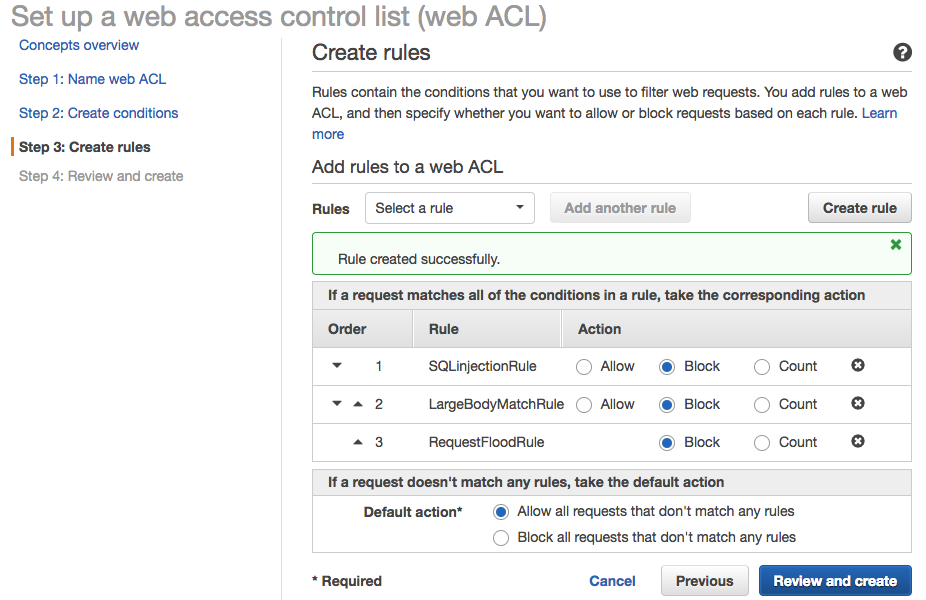Open Step 1: Name web ACL
The width and height of the screenshot is (926, 600).
coord(92,79)
